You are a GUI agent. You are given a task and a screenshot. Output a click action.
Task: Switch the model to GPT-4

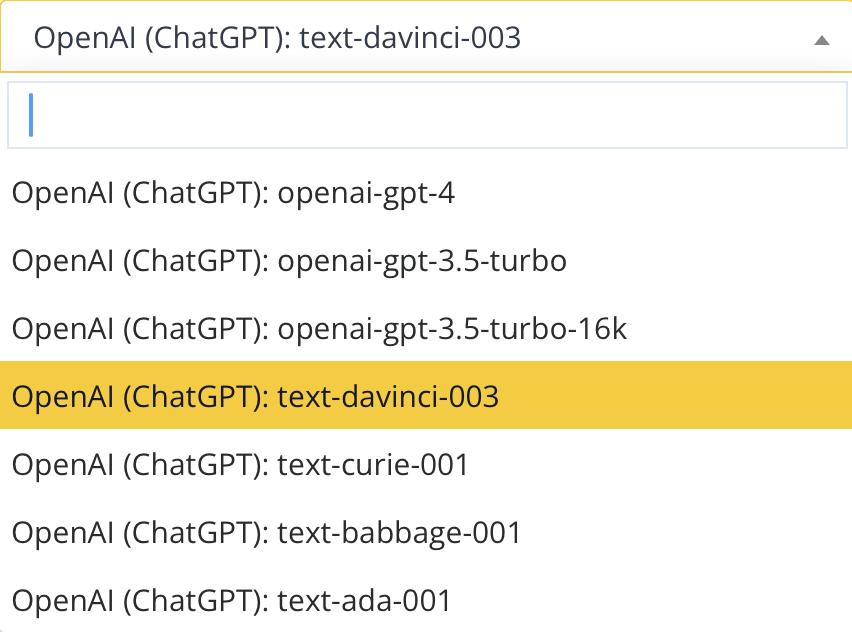point(233,193)
